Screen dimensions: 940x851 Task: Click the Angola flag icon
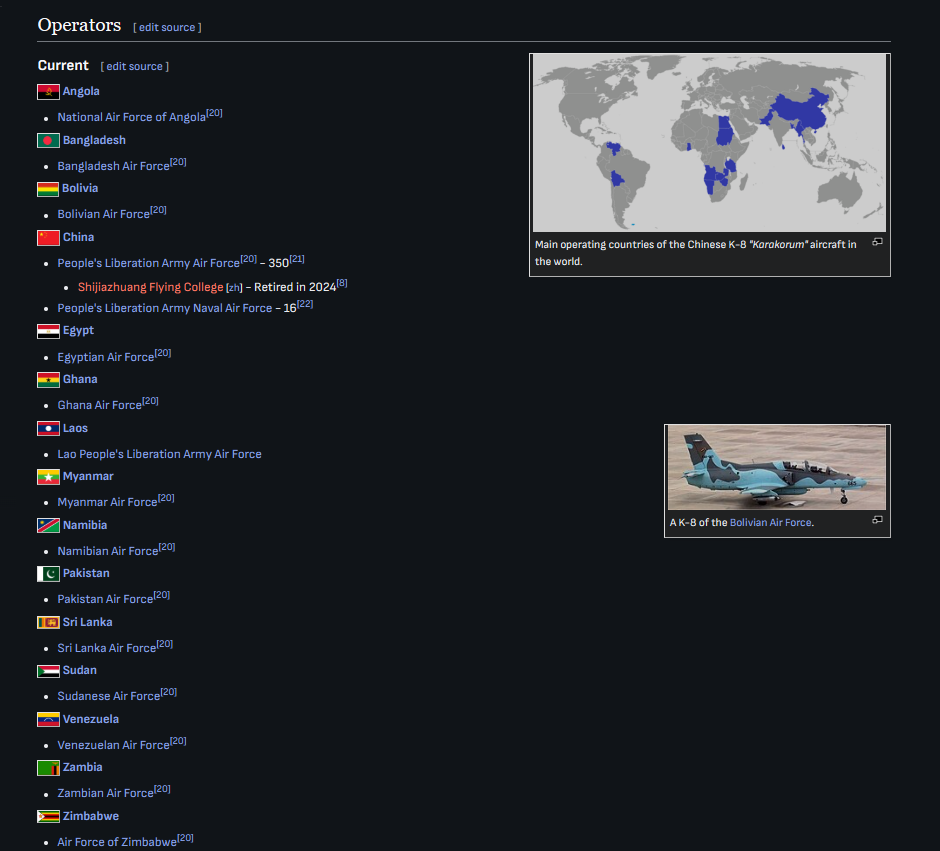point(48,92)
